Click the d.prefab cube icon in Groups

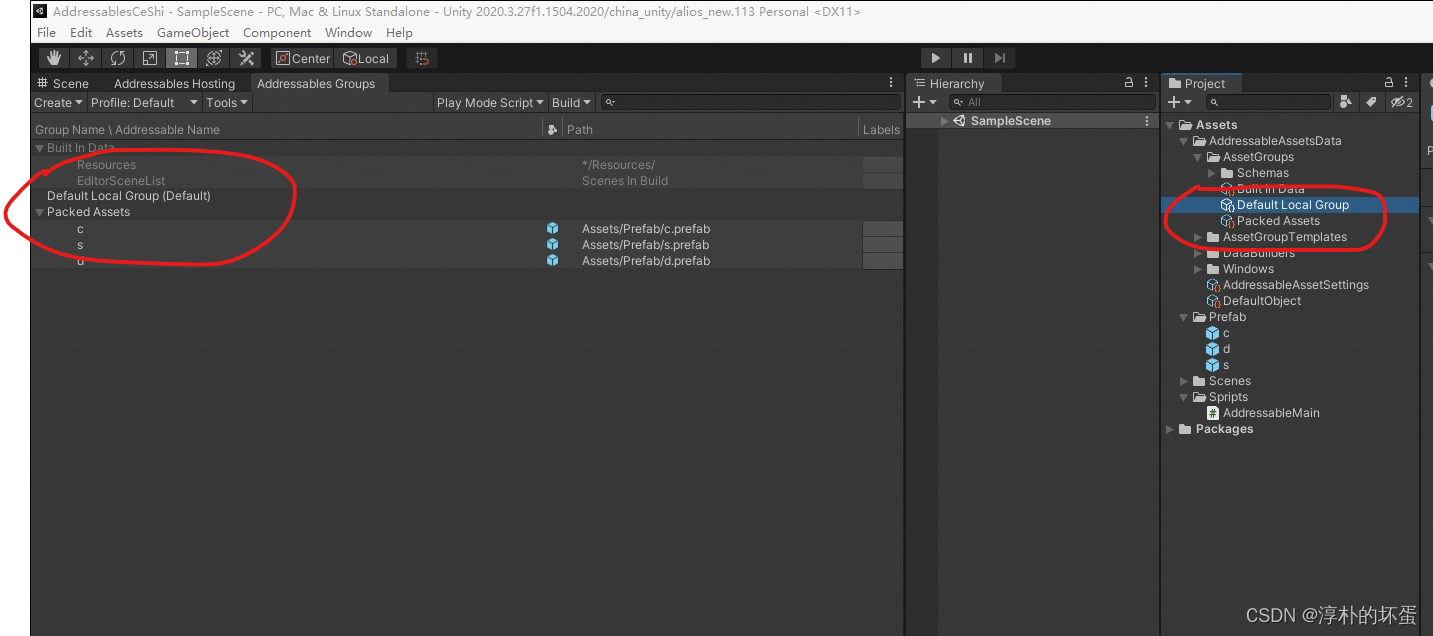[x=552, y=260]
